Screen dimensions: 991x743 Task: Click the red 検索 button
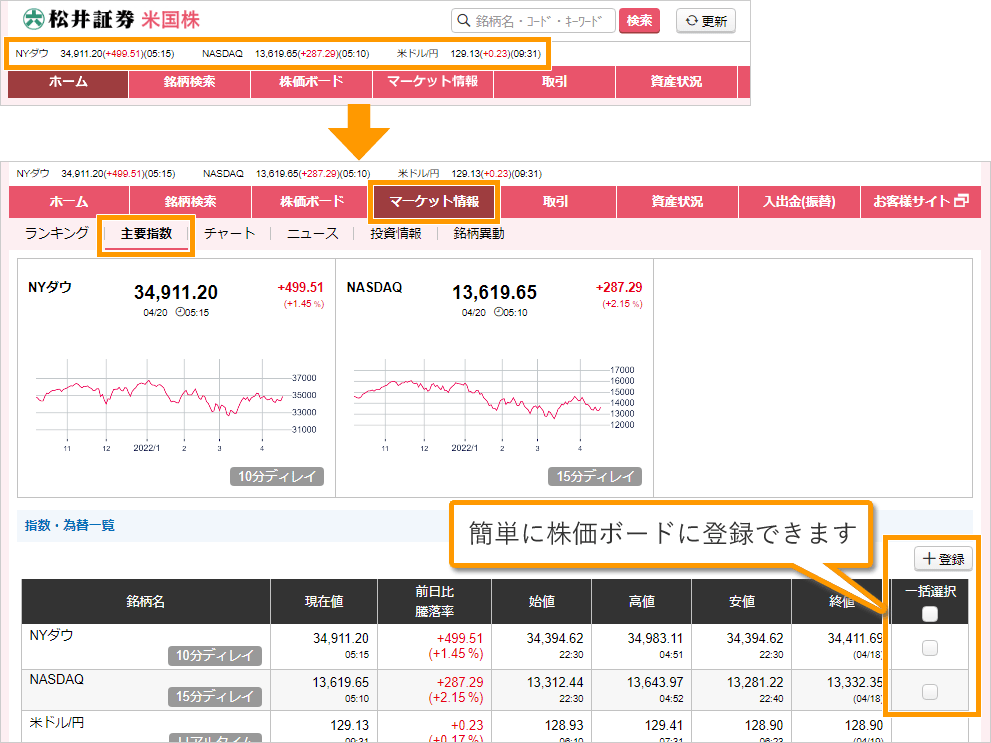click(640, 21)
